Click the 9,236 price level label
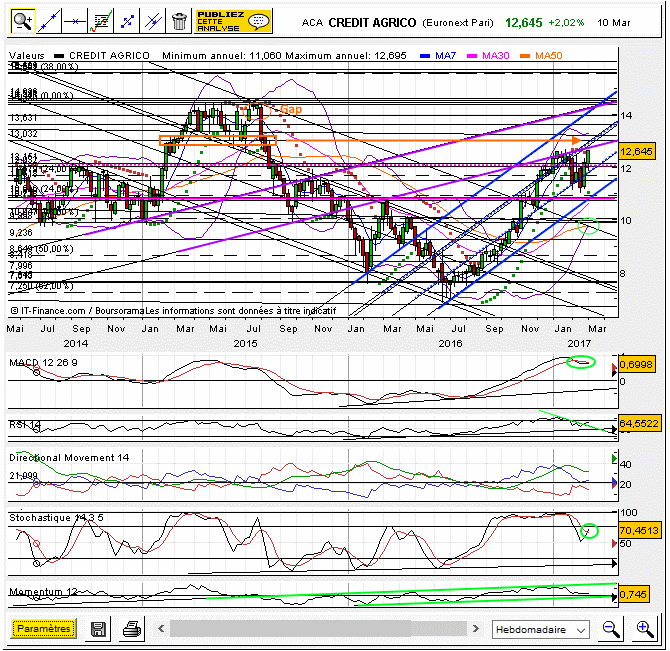This screenshot has width=670, height=651. click(21, 233)
